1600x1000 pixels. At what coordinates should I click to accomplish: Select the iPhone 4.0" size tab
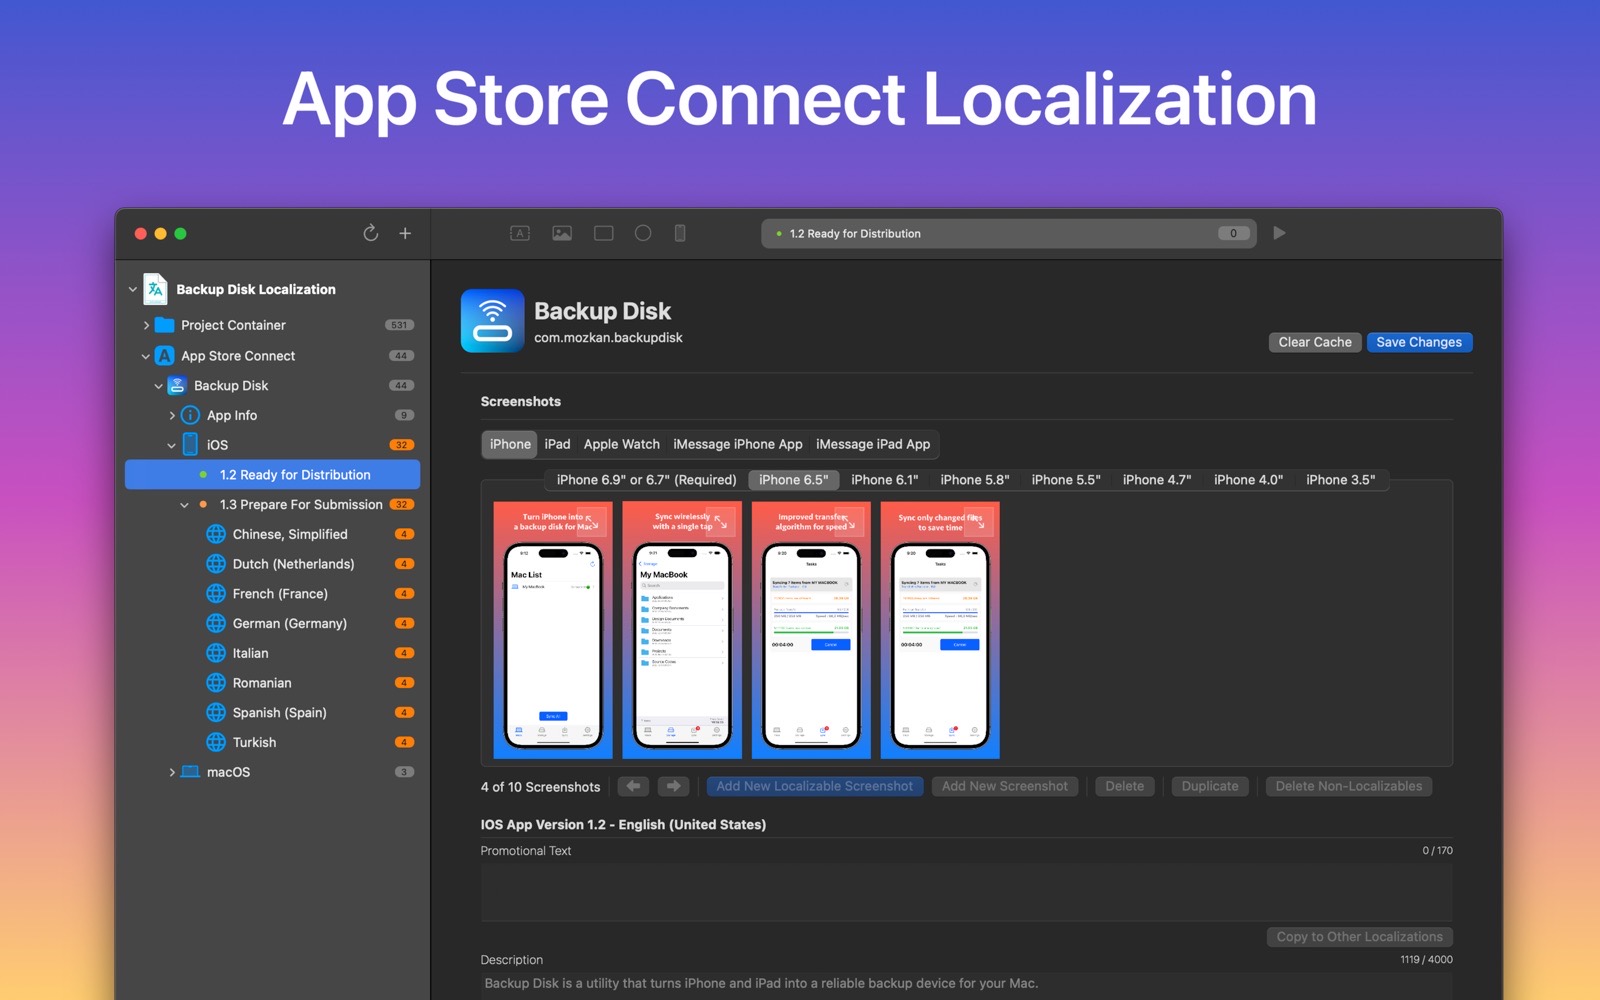click(1248, 480)
